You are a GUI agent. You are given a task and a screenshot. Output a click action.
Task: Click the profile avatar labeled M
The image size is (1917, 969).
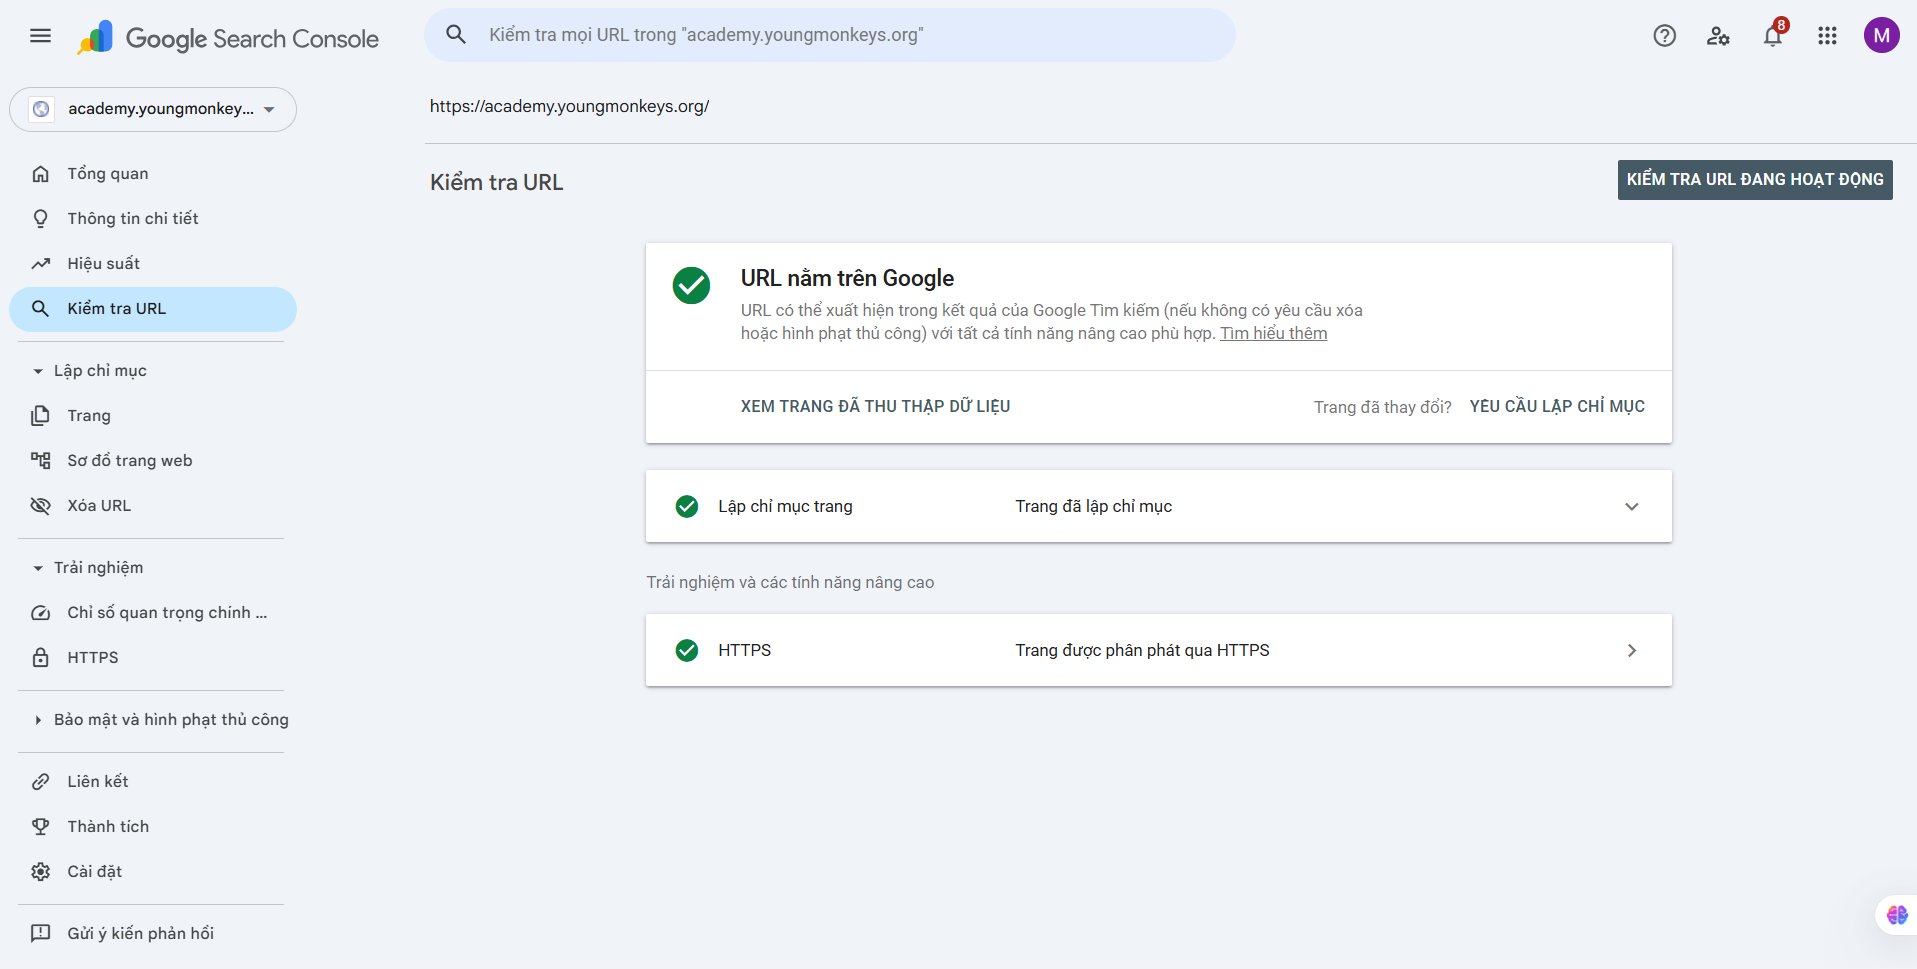point(1882,35)
